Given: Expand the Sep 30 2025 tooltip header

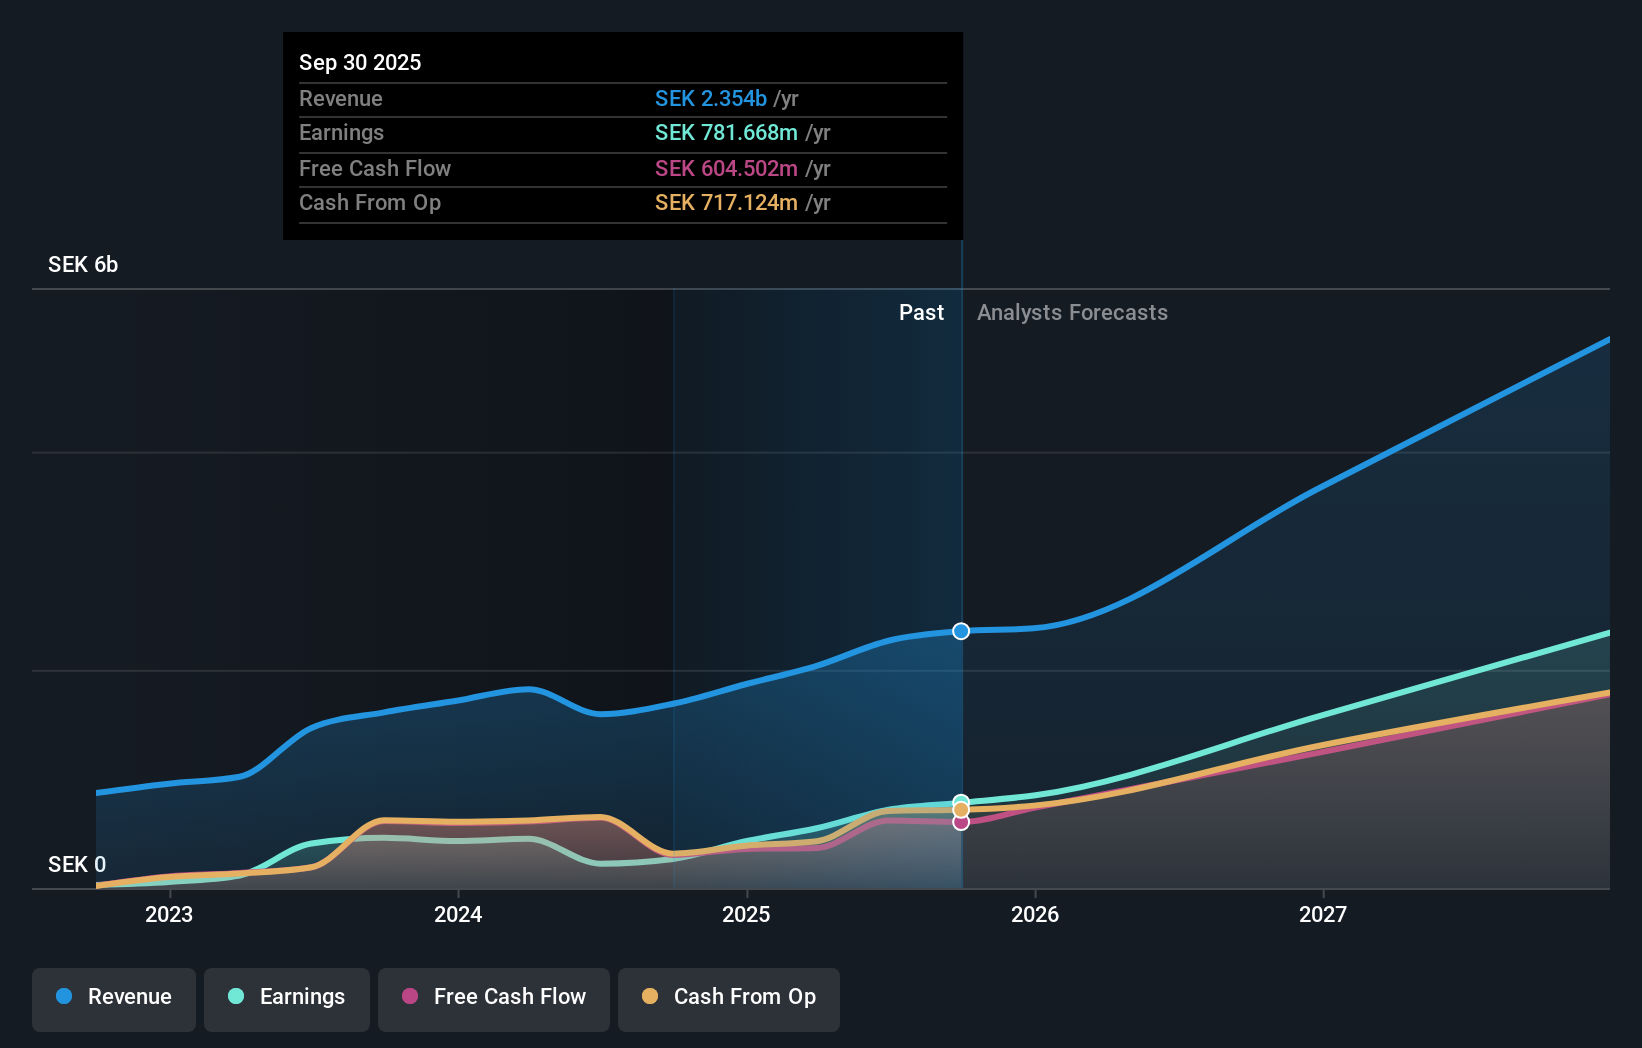Looking at the screenshot, I should coord(360,62).
